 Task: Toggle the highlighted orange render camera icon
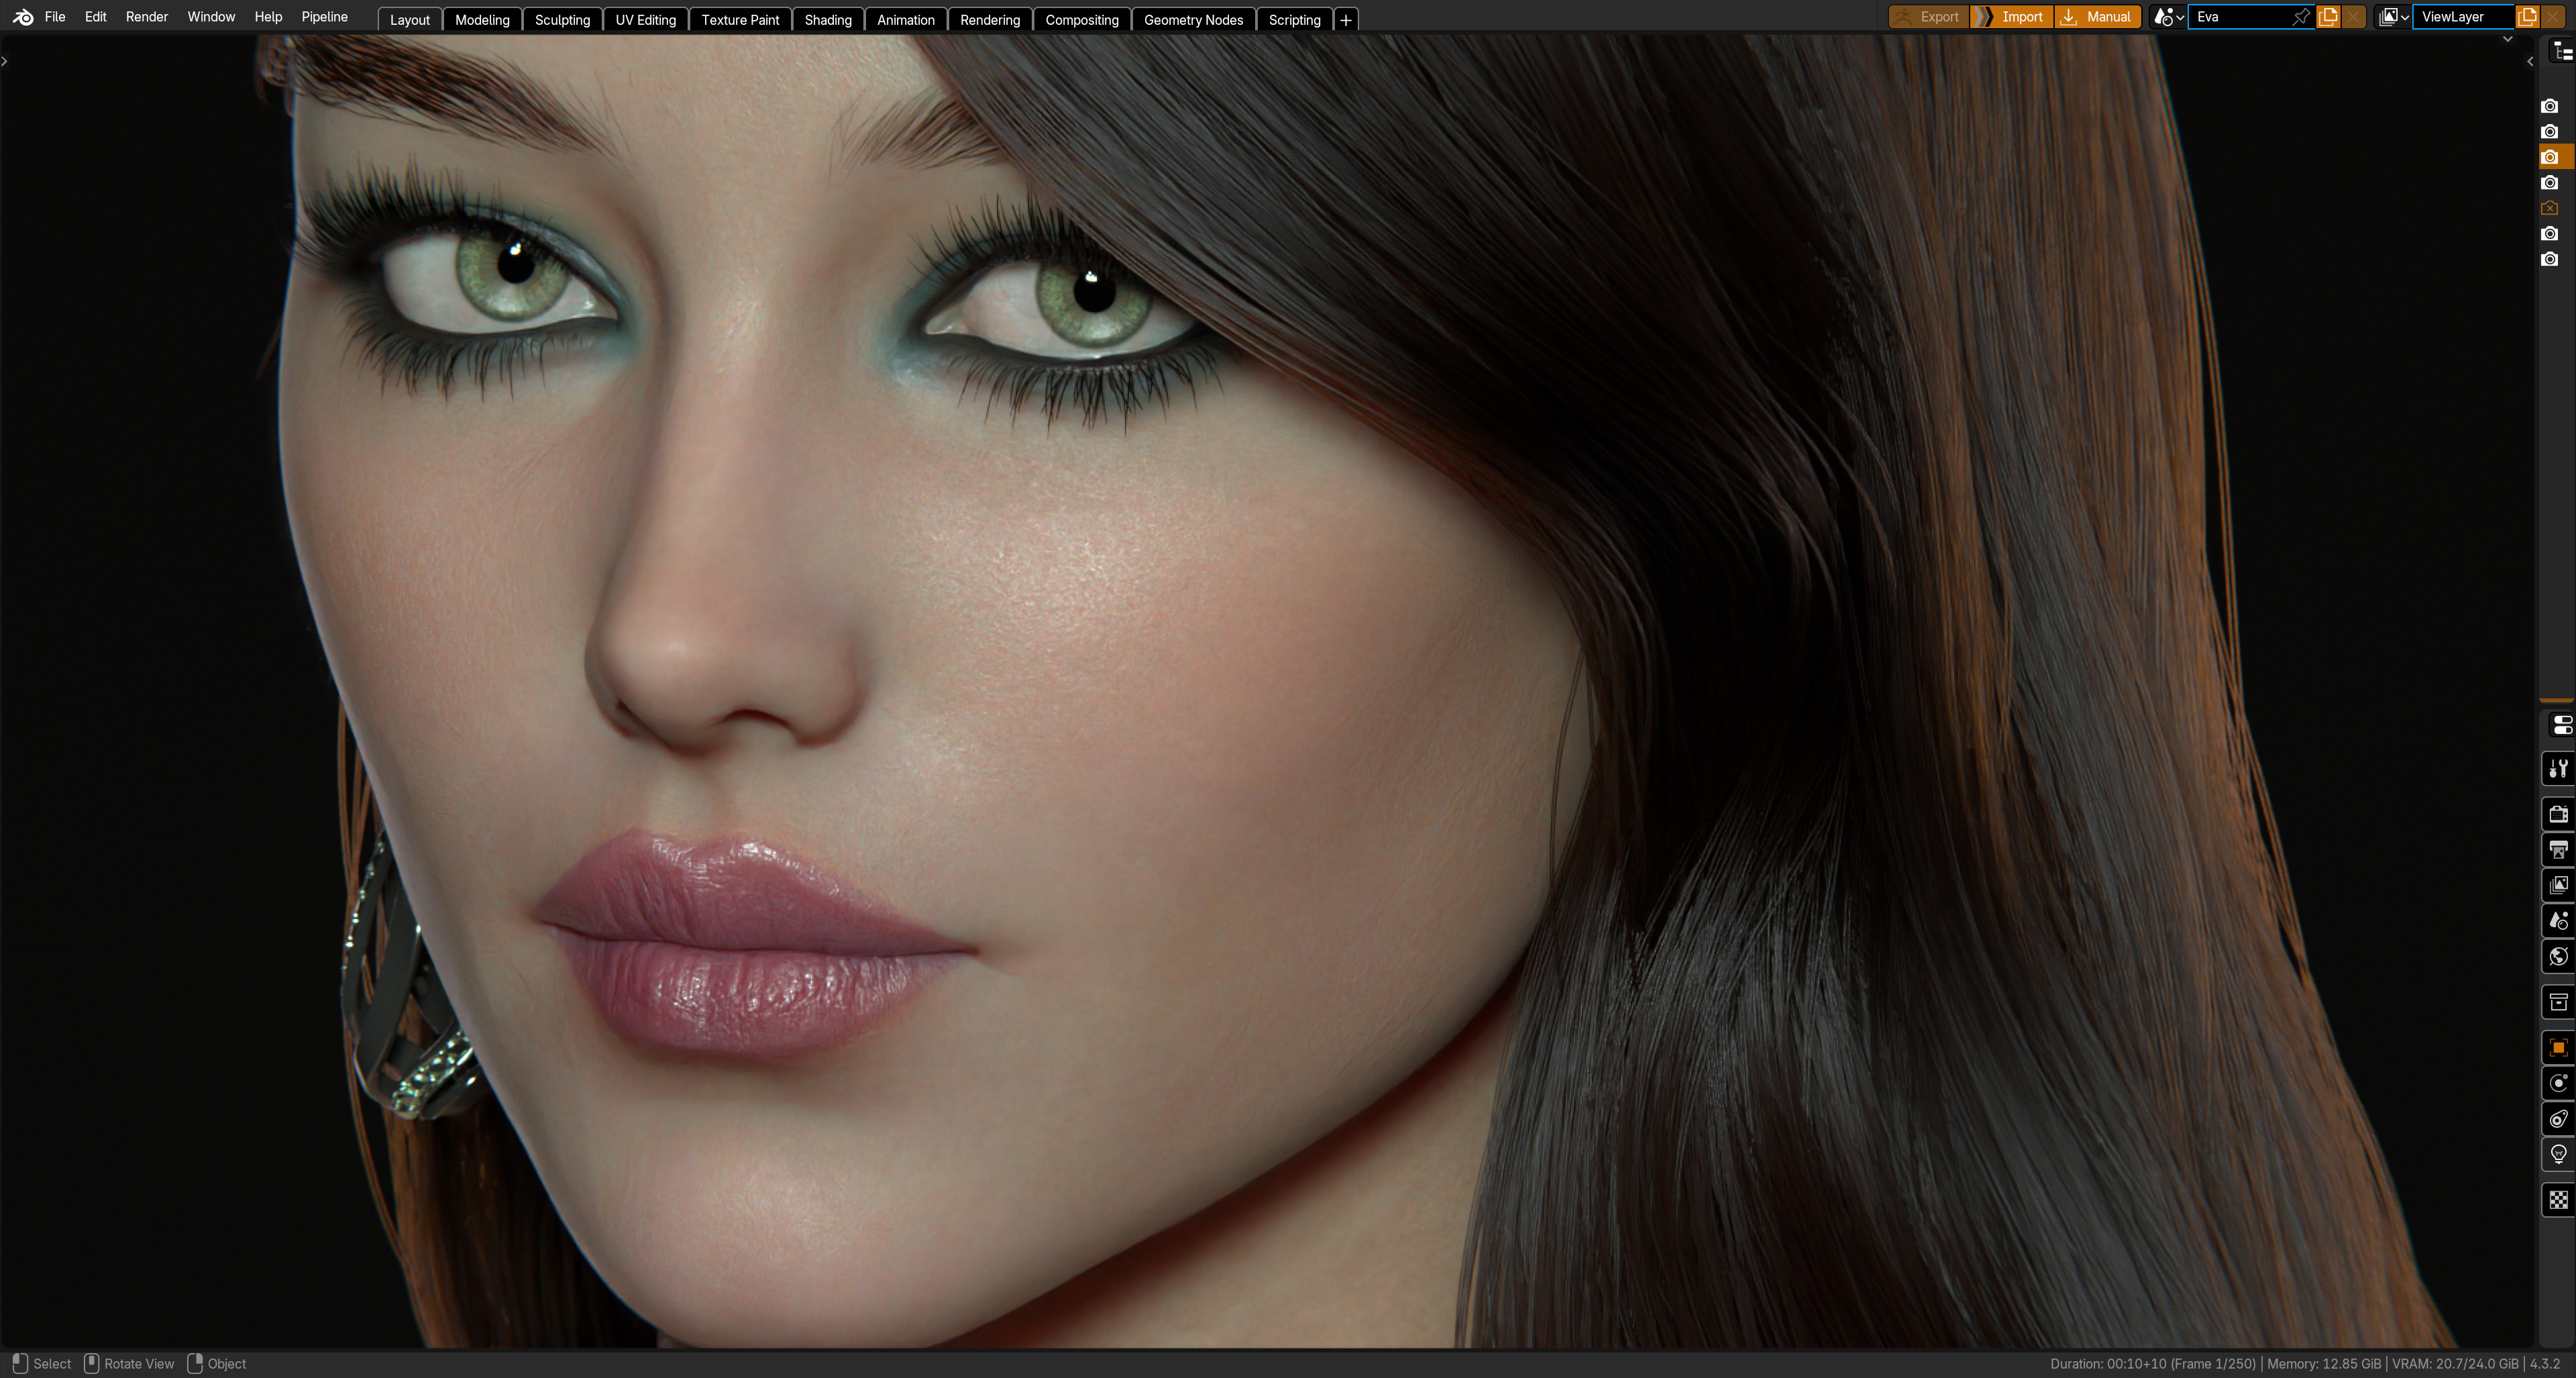(2550, 157)
